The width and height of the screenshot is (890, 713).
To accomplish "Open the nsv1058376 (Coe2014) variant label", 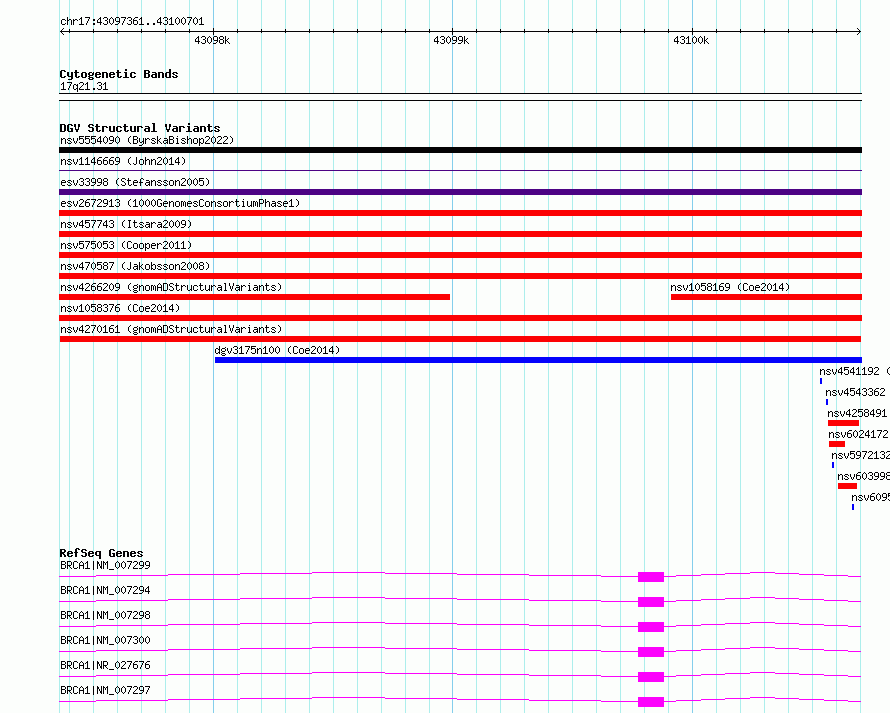I will [120, 308].
